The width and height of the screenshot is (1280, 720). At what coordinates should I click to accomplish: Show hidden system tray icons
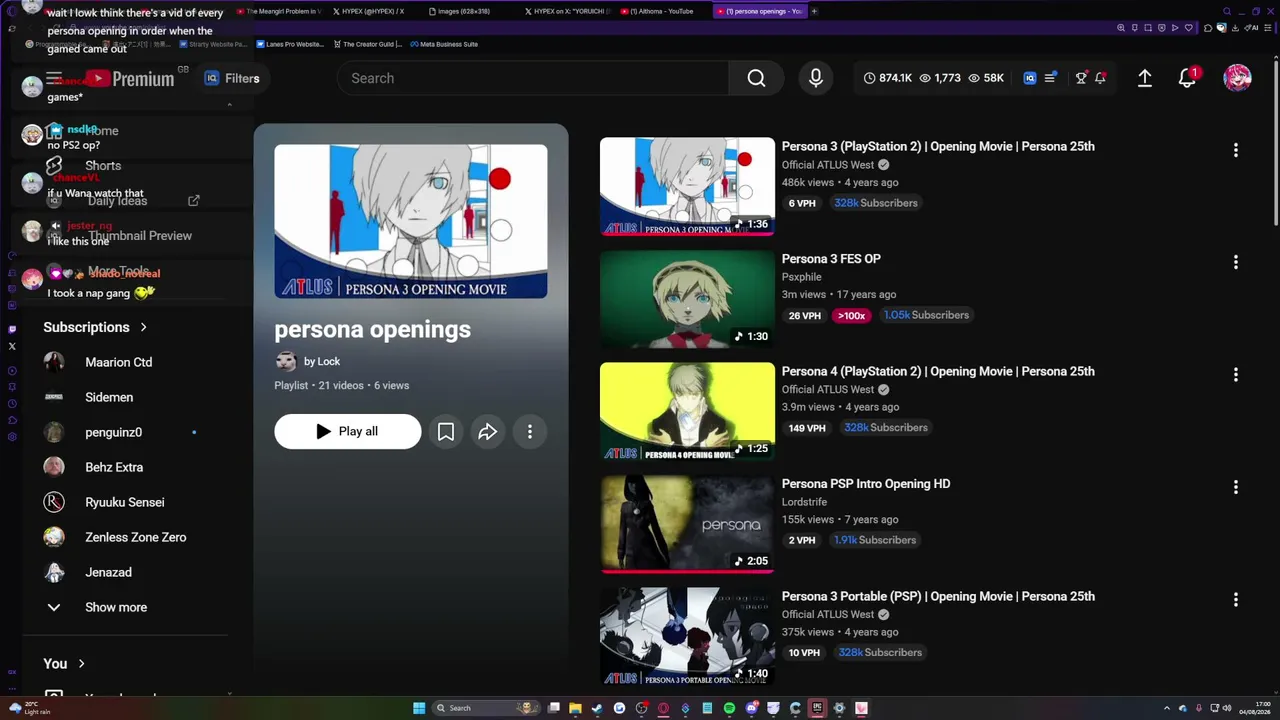pyautogui.click(x=1167, y=708)
